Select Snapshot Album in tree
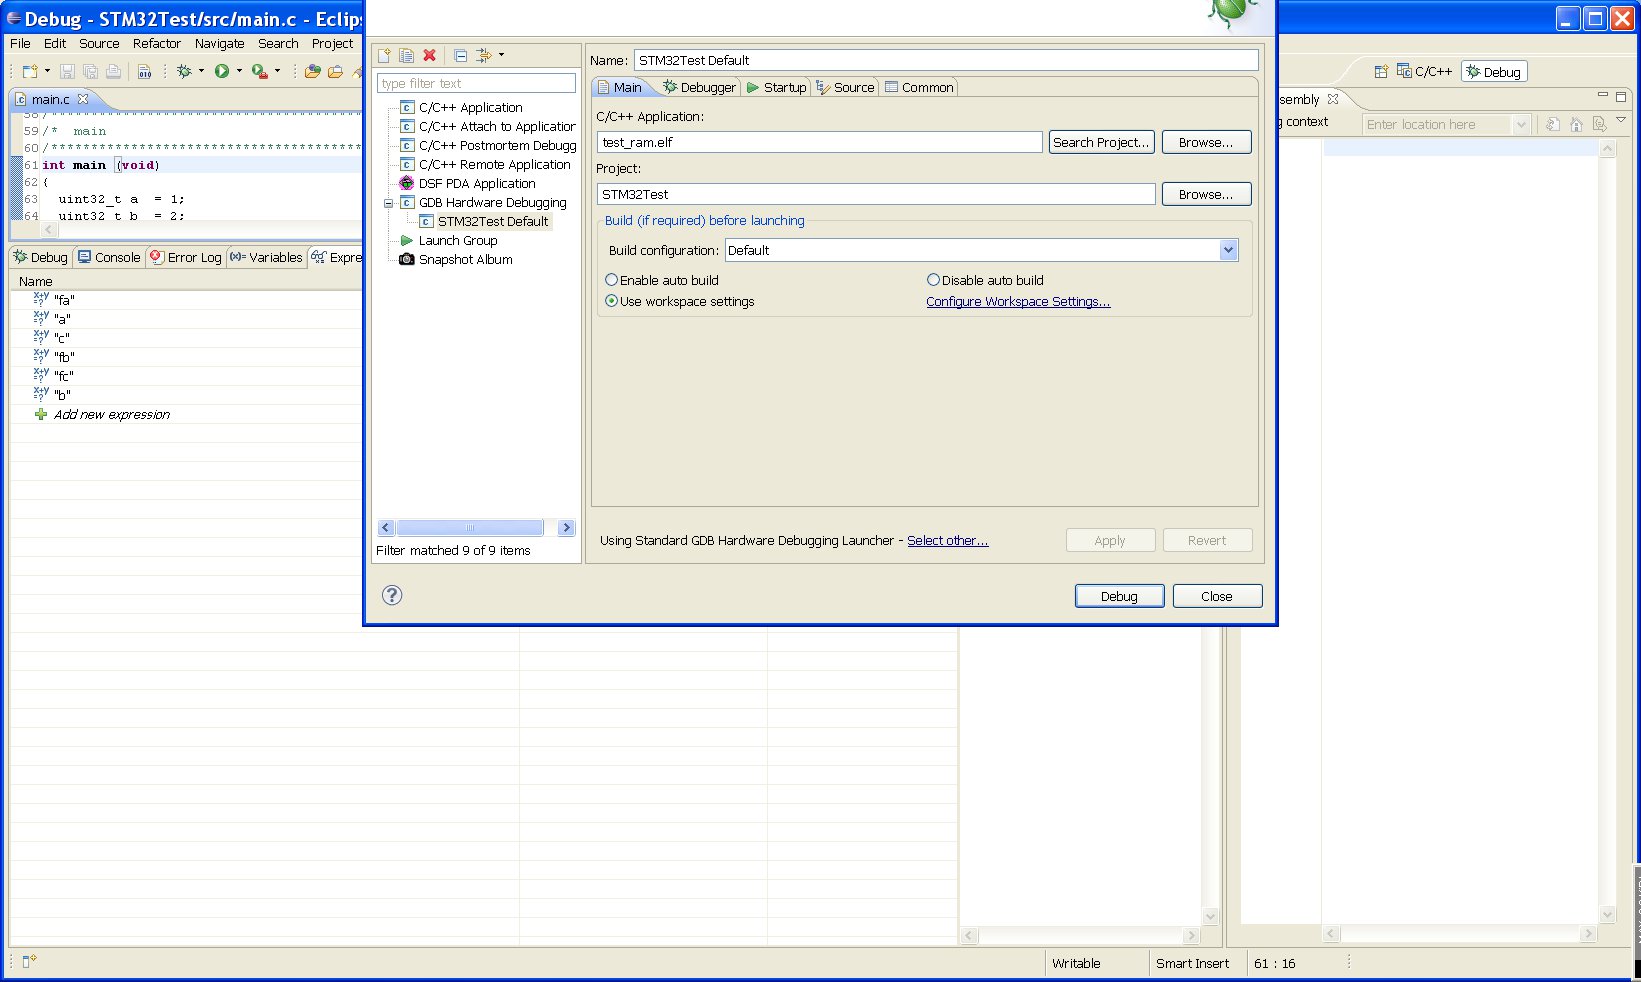The image size is (1641, 982). 465,260
